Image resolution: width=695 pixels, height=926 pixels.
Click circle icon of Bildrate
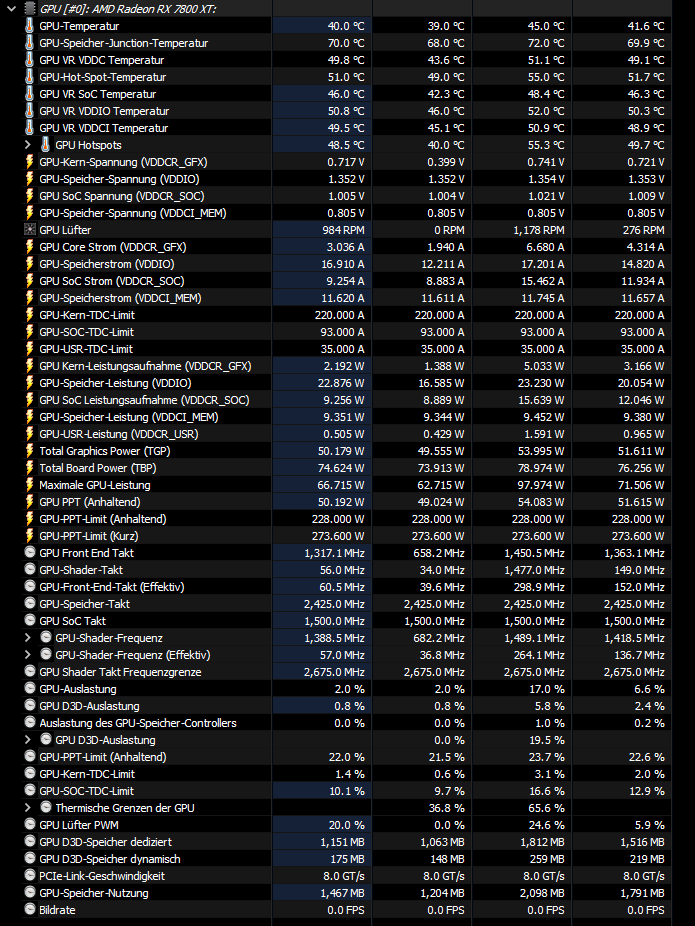pos(30,910)
